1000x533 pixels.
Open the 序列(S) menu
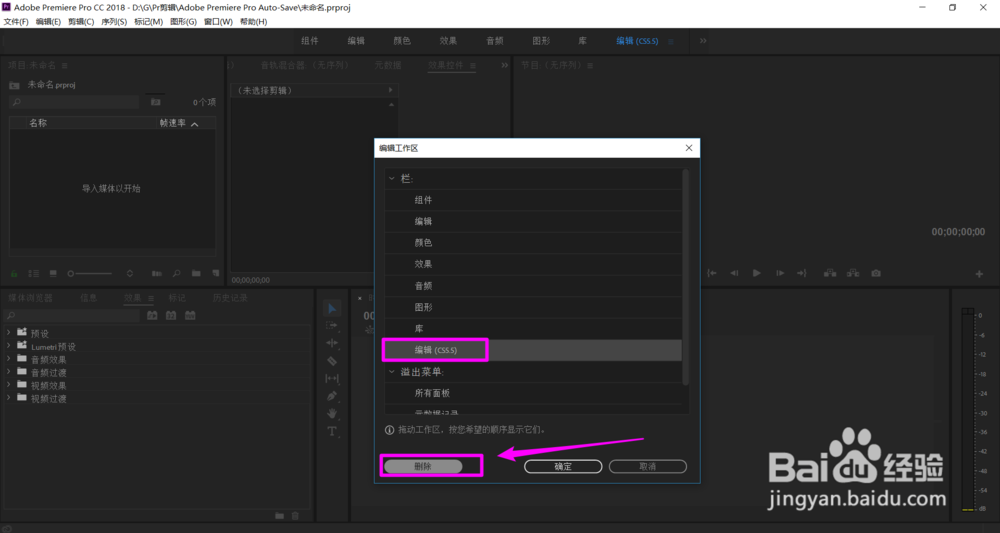point(114,22)
